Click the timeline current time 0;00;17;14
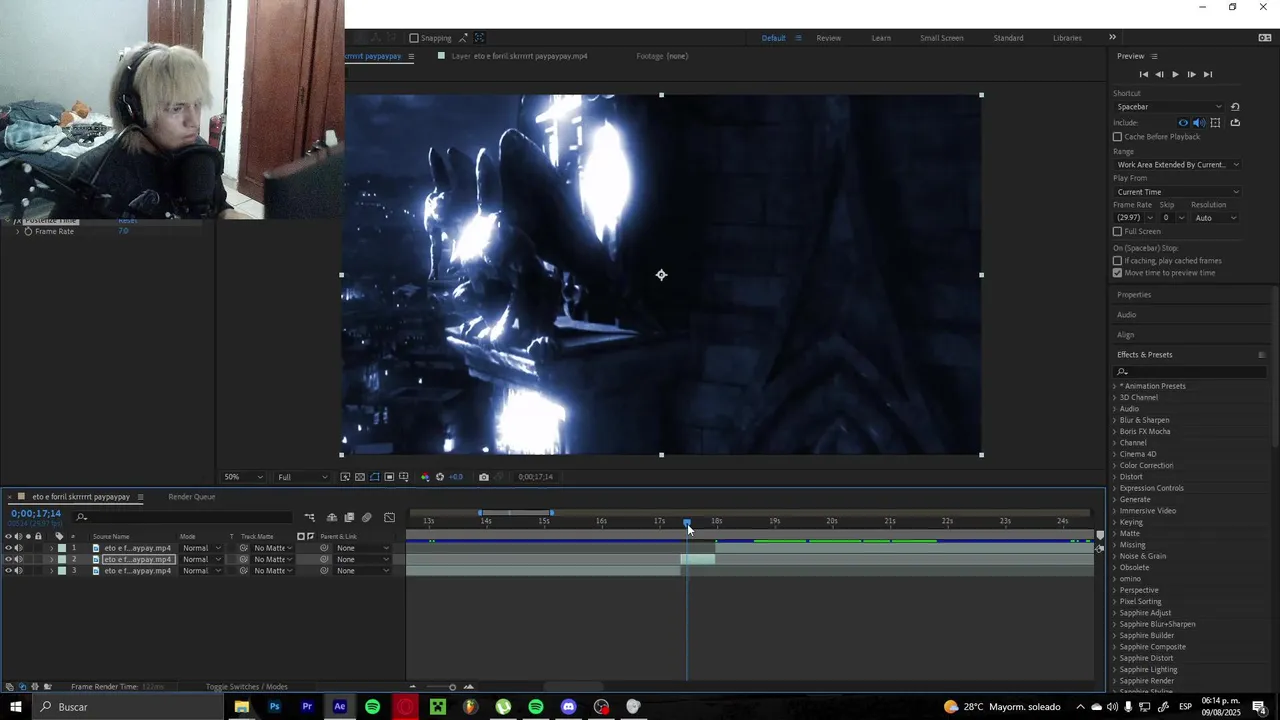The height and width of the screenshot is (720, 1280). 36,514
